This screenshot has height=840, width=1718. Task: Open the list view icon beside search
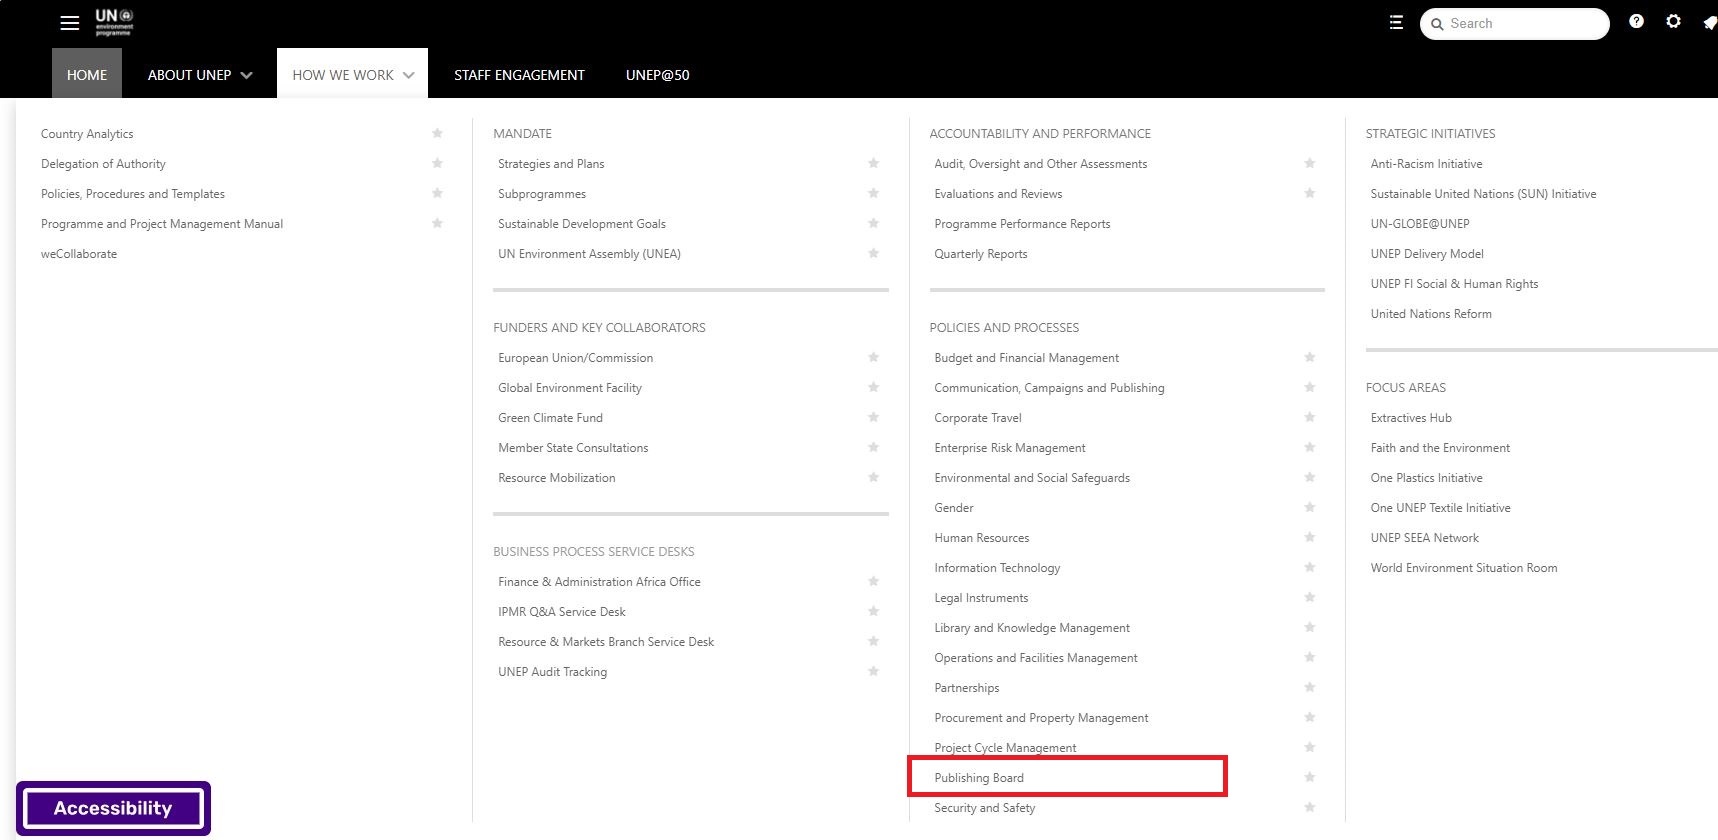(1396, 23)
